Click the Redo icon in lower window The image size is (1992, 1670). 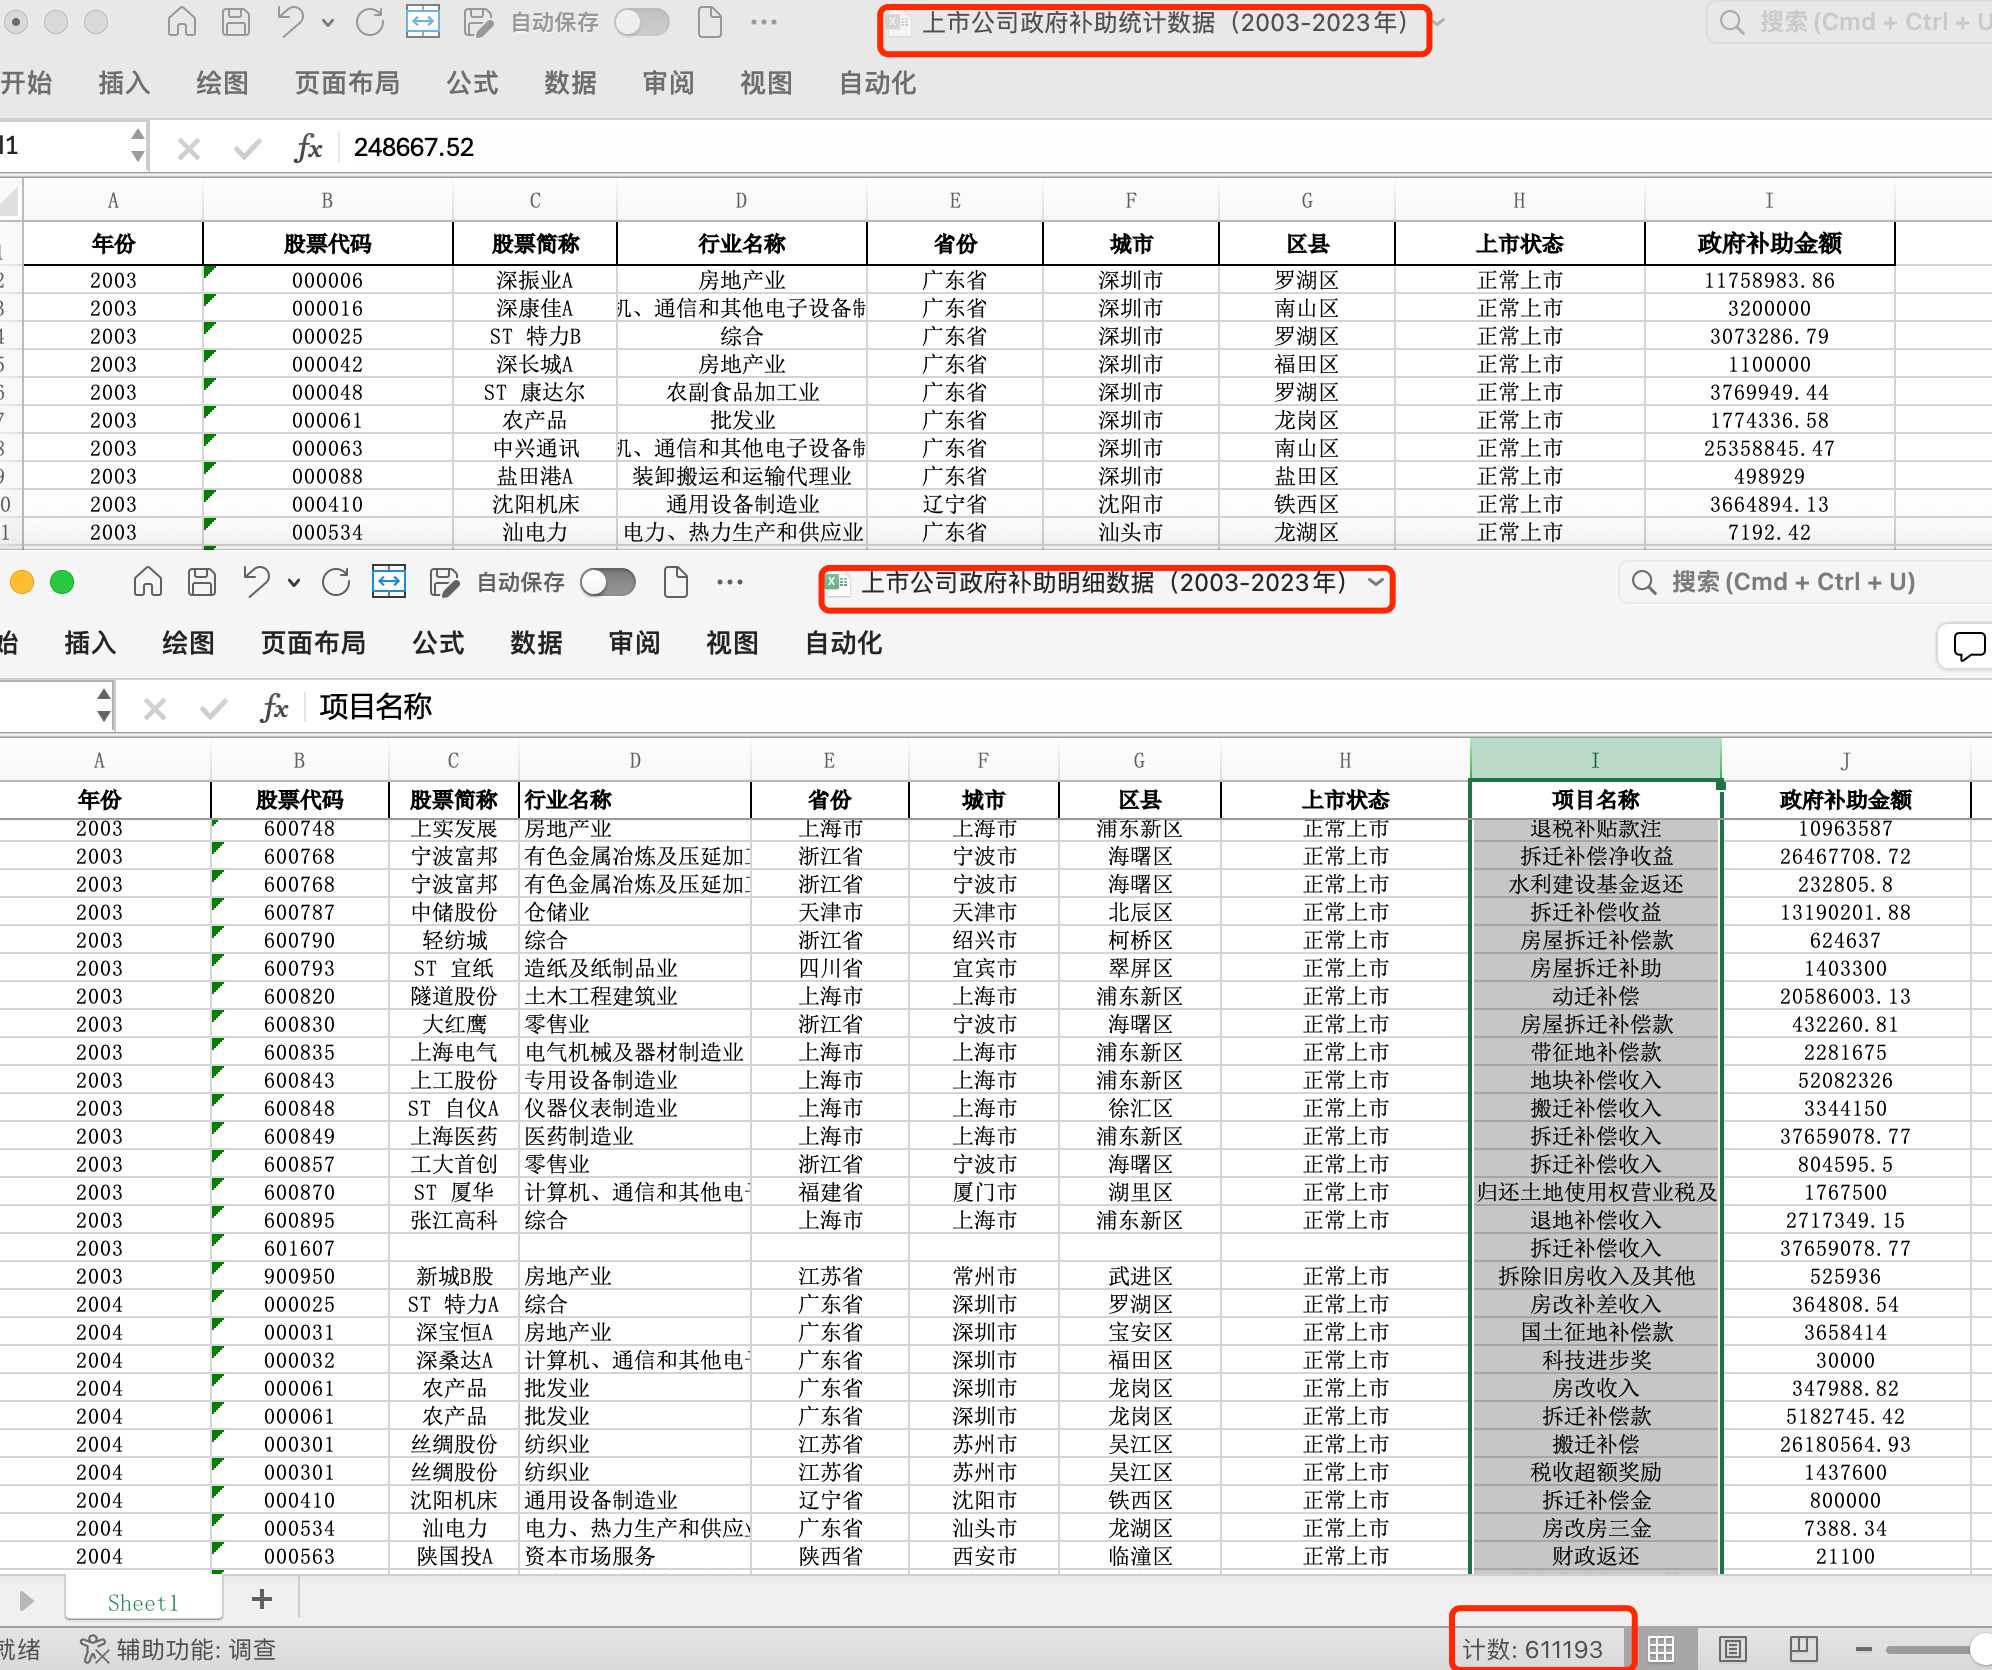(336, 582)
